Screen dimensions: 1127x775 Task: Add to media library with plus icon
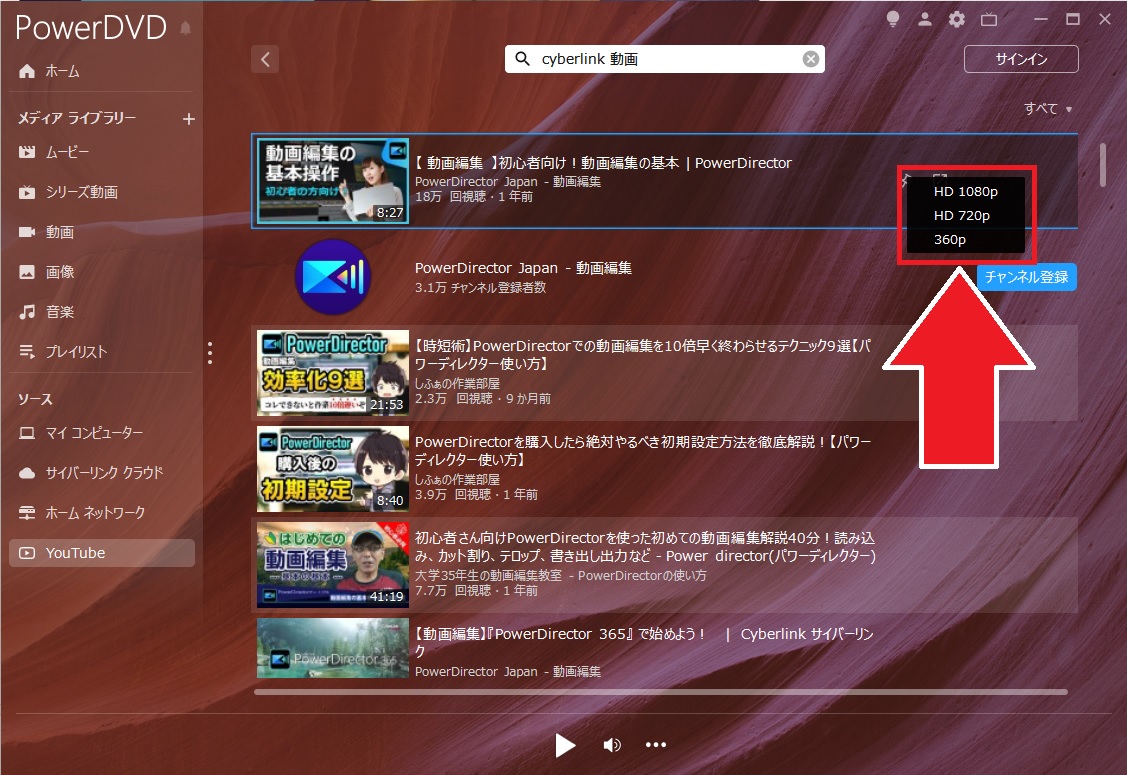[188, 119]
